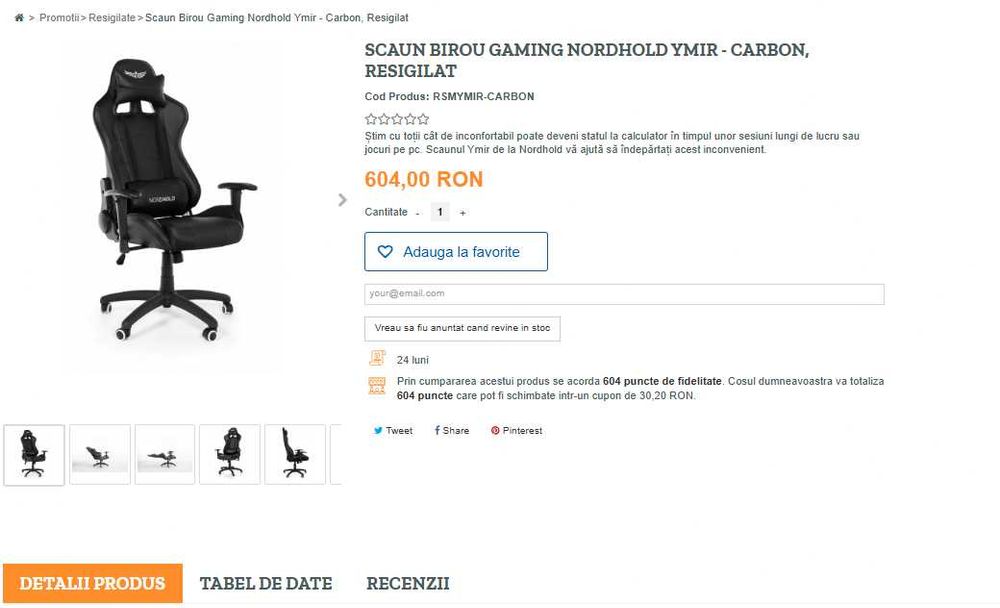Go to Resigilate breadcrumb category

(x=112, y=18)
